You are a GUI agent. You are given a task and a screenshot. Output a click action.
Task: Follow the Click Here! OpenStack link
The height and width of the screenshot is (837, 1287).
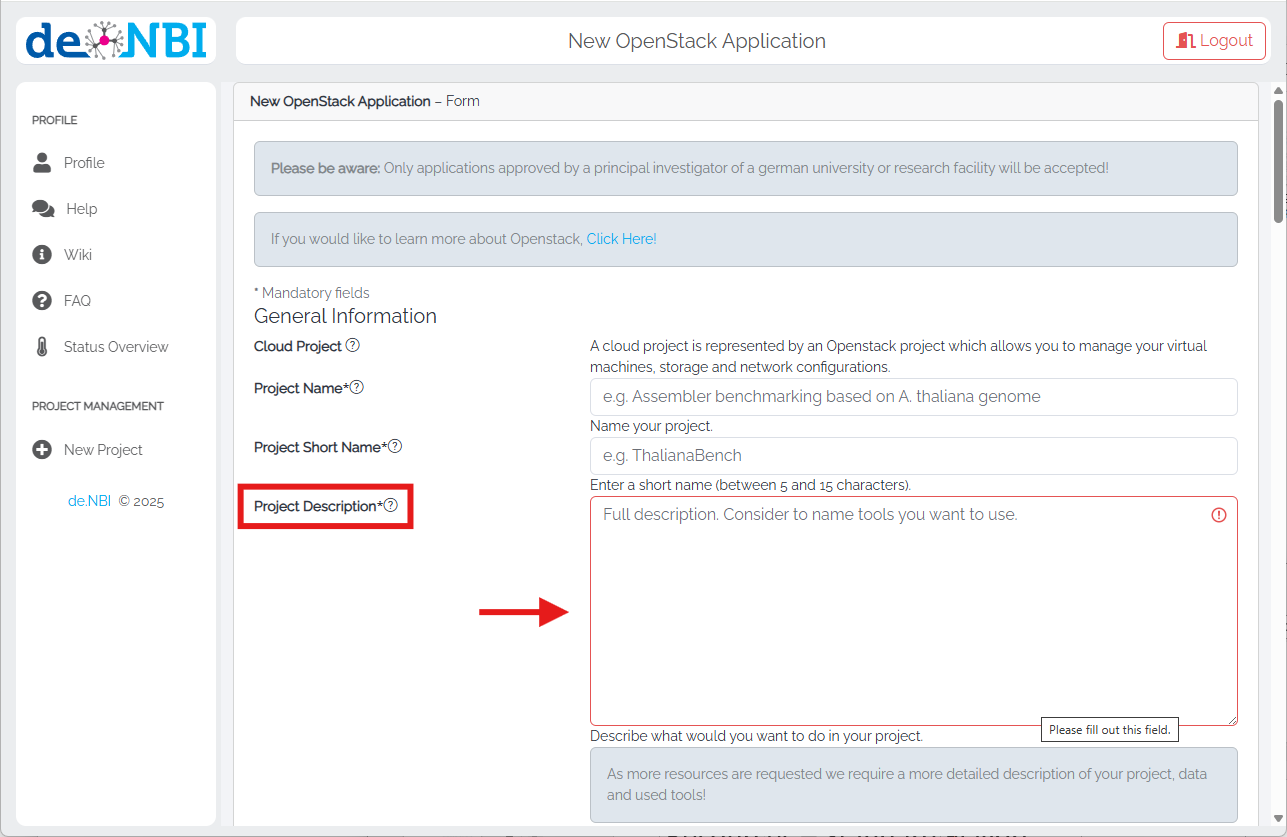(x=621, y=239)
